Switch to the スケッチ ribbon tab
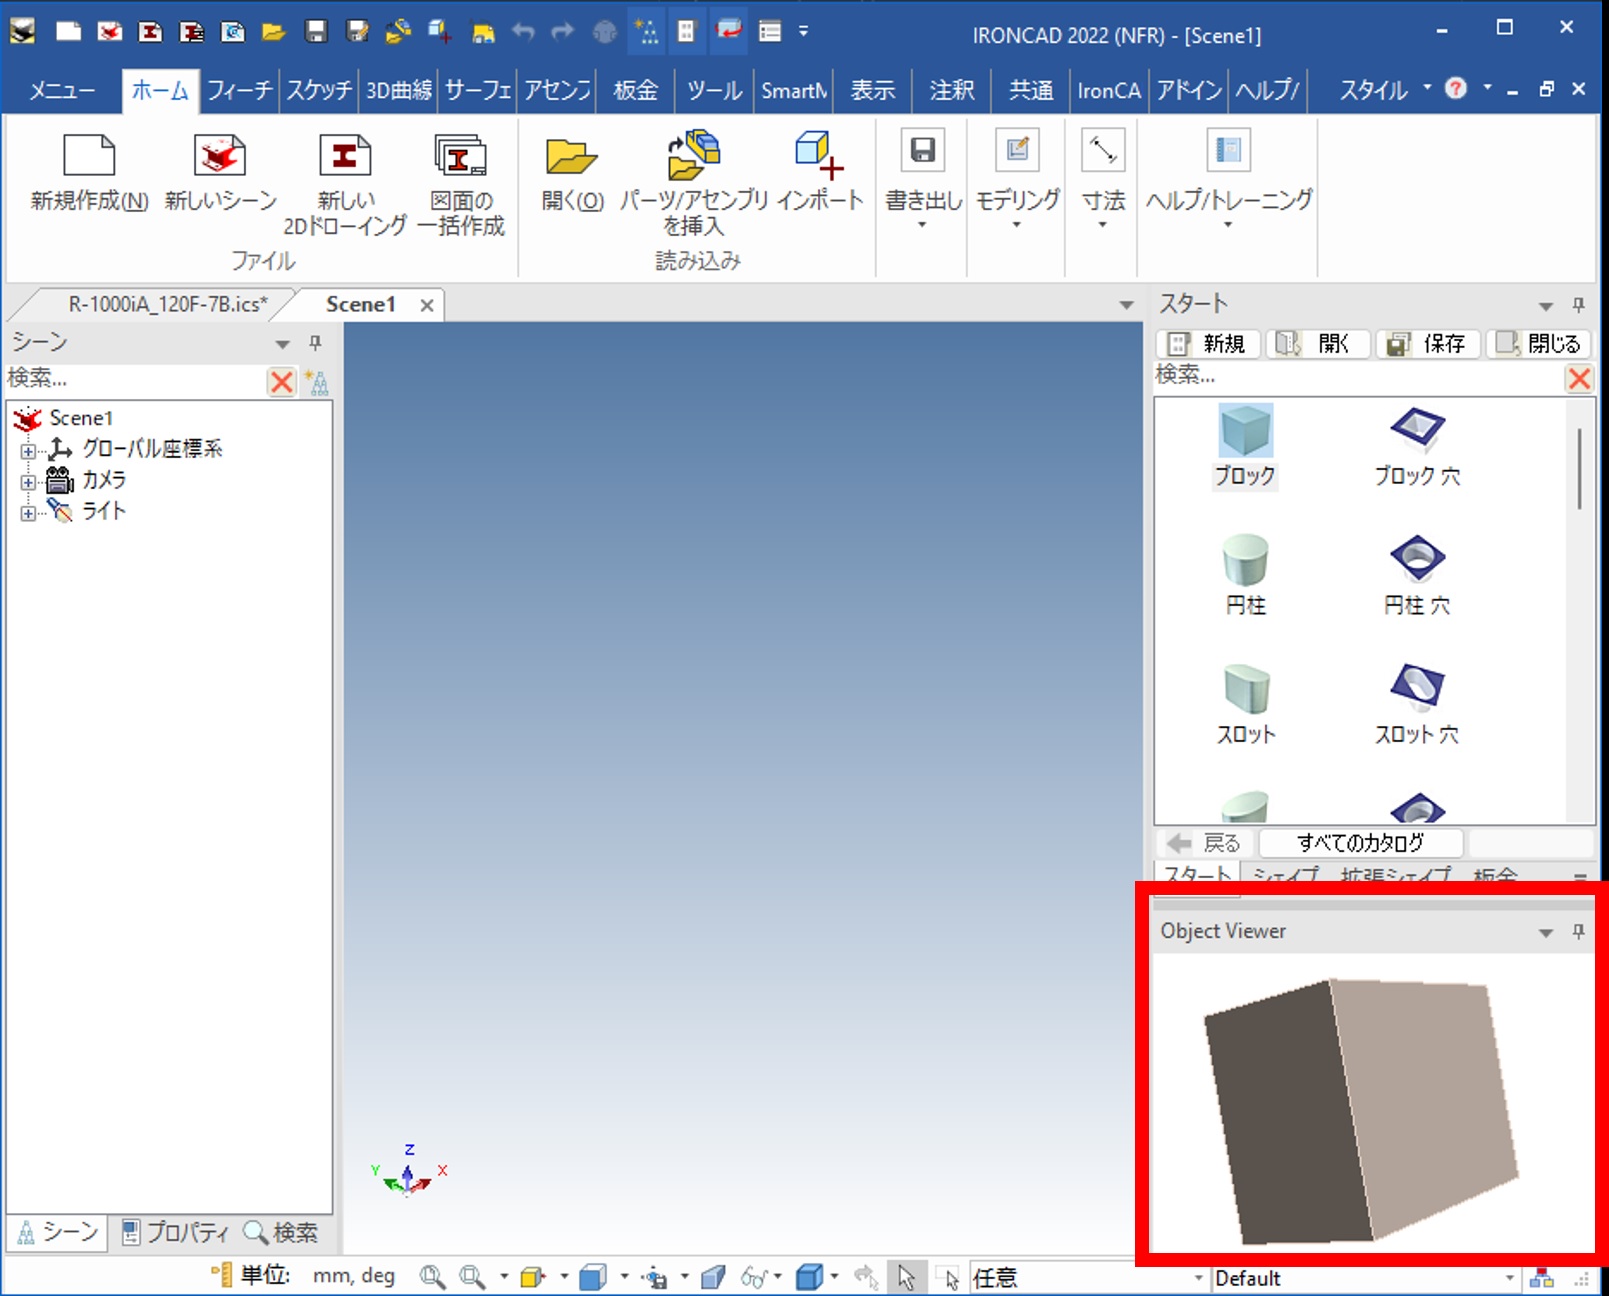This screenshot has width=1609, height=1296. [x=319, y=91]
